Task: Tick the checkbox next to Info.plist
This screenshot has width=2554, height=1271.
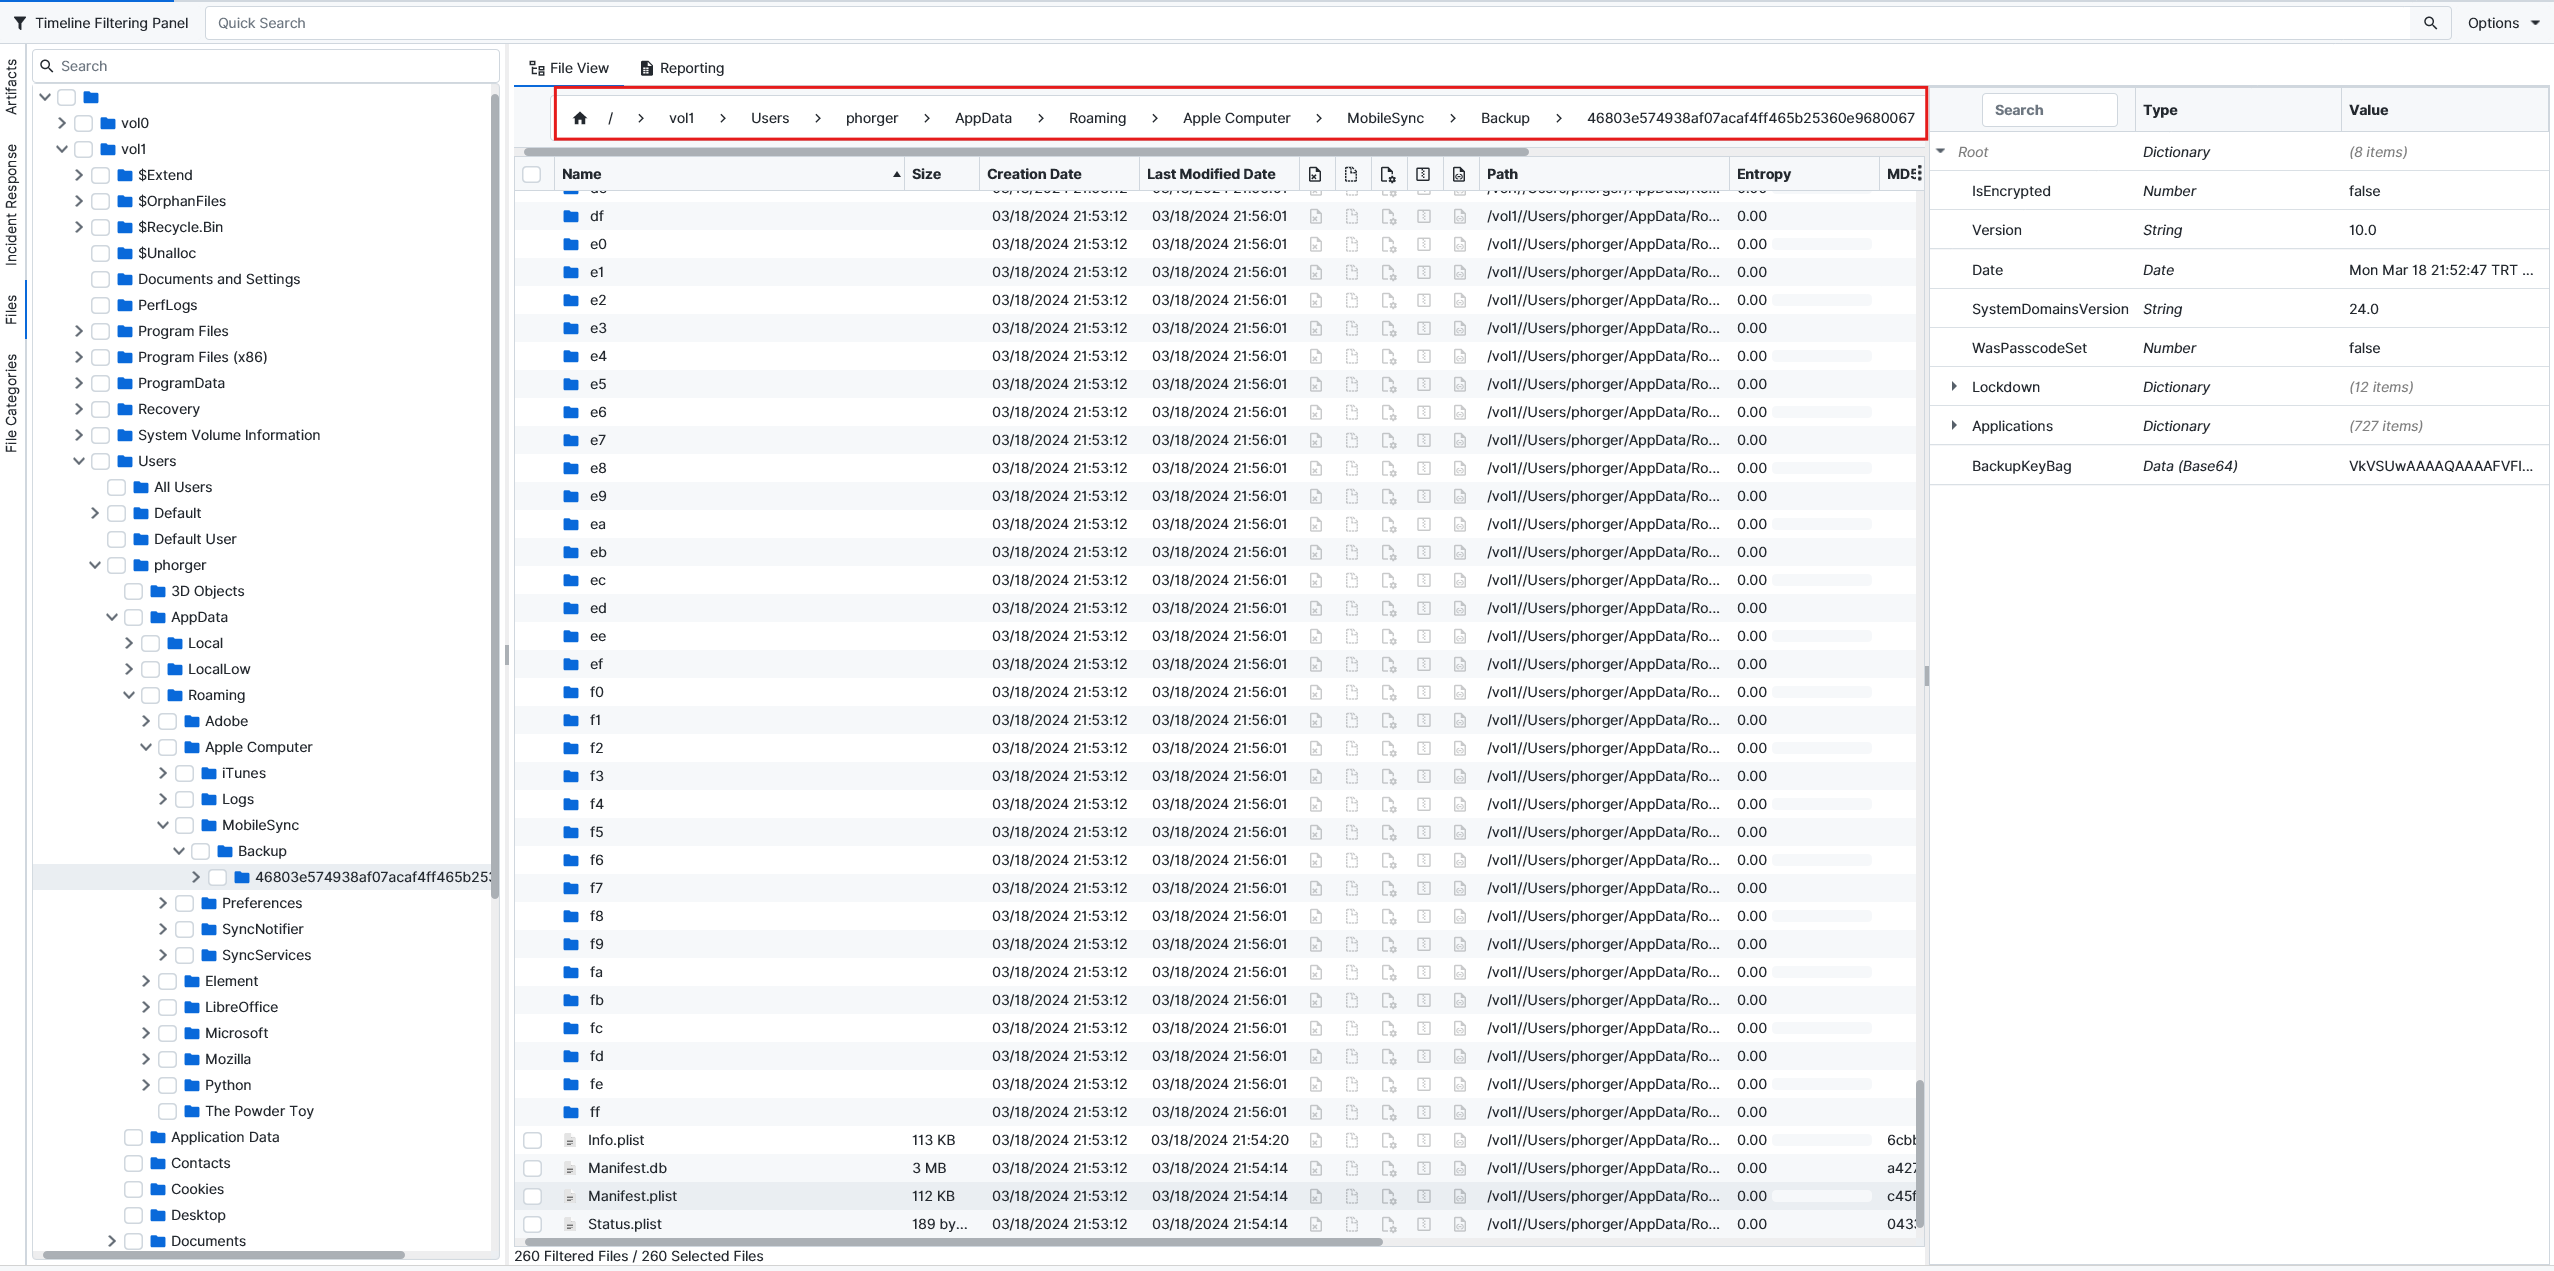Action: coord(533,1140)
